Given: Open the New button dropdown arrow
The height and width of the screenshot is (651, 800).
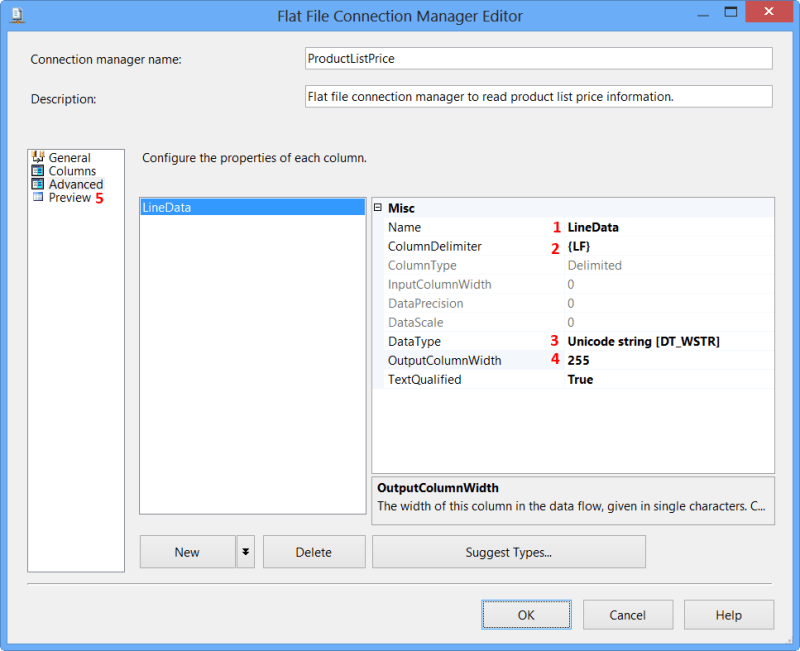Looking at the screenshot, I should [x=245, y=551].
